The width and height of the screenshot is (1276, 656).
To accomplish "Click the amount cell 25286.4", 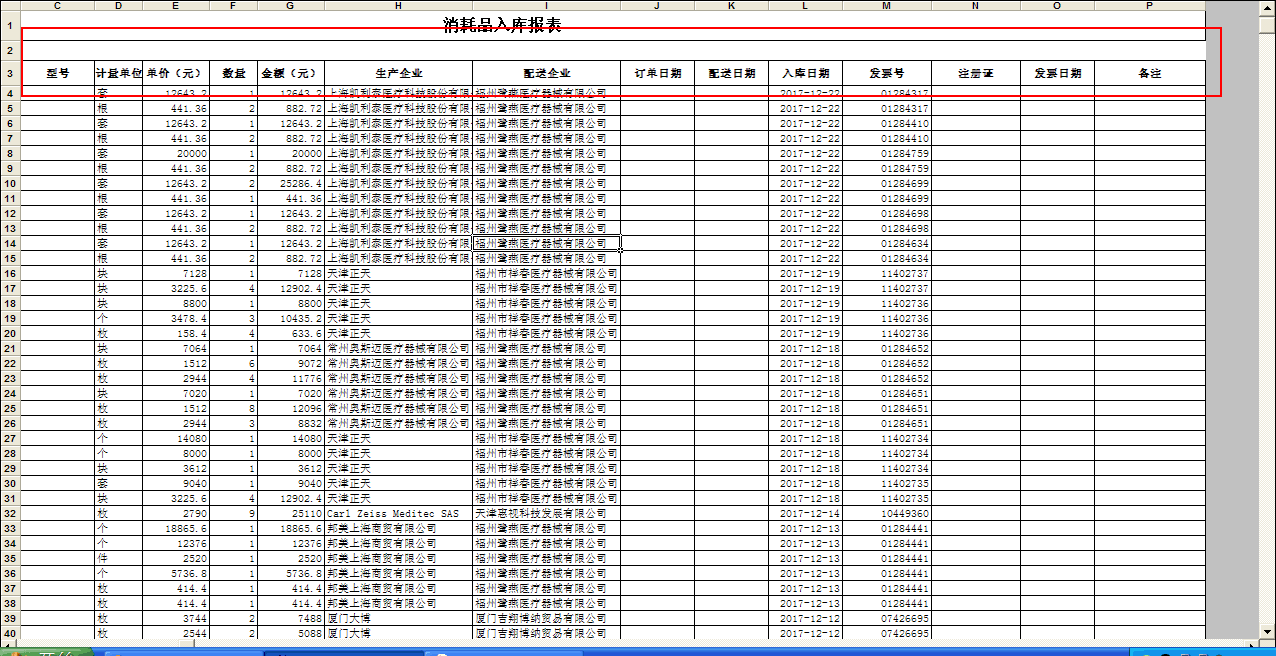I will click(x=290, y=183).
